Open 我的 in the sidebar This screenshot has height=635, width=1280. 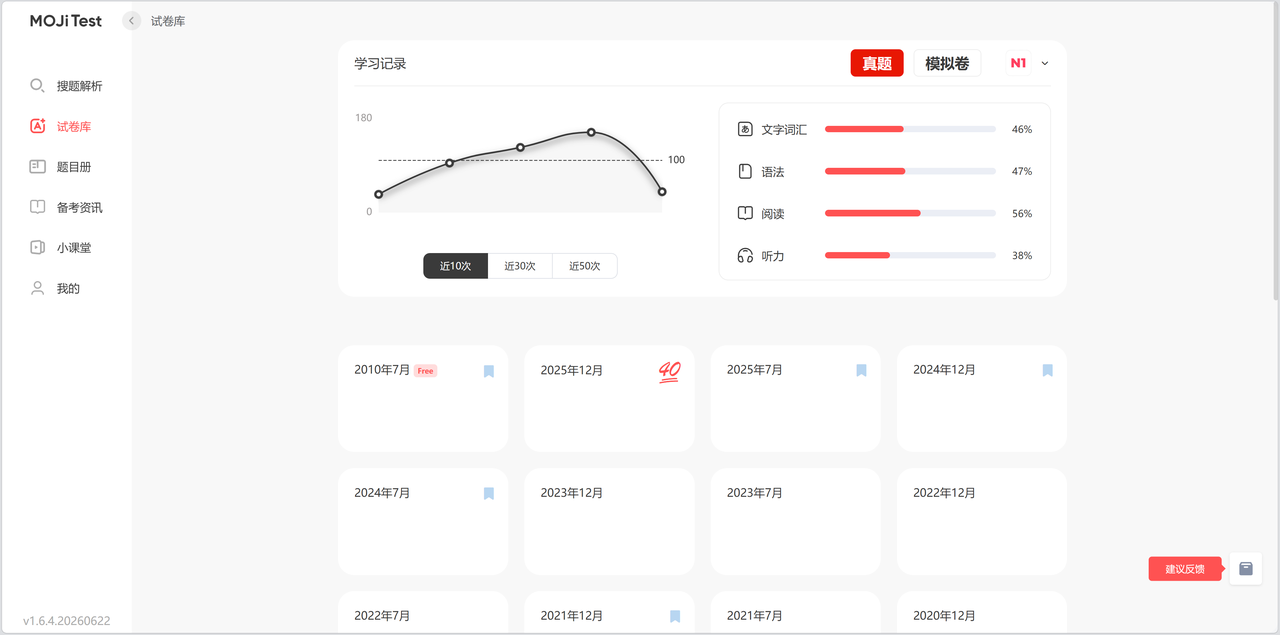point(66,288)
